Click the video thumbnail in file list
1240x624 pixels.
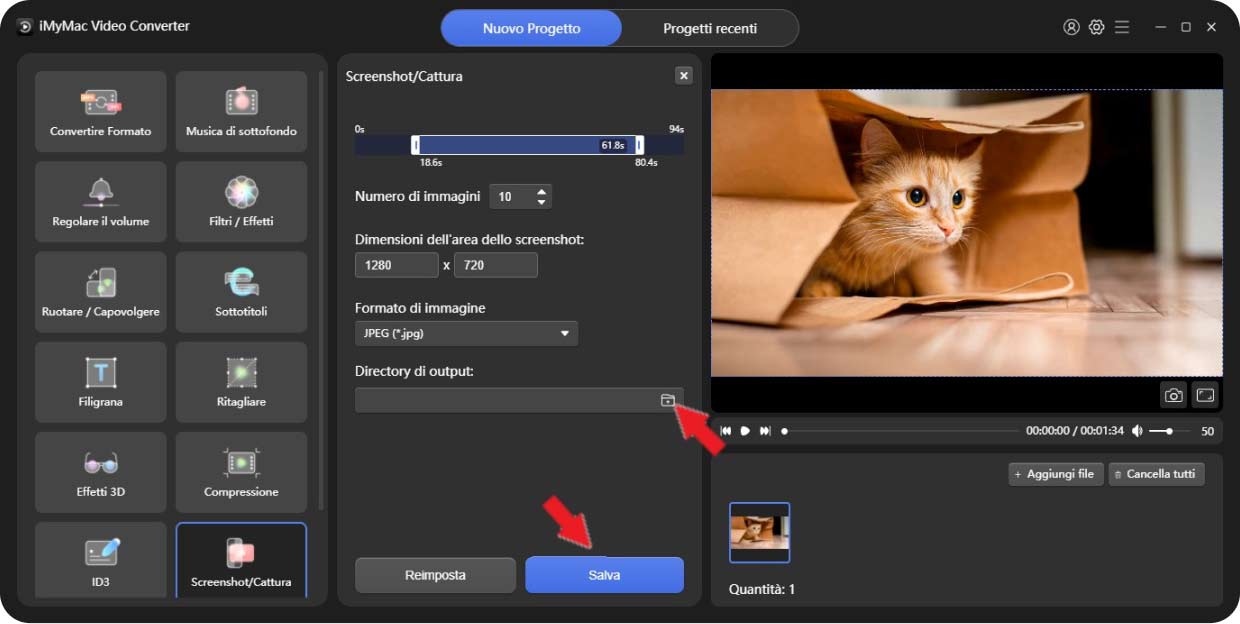(x=759, y=532)
